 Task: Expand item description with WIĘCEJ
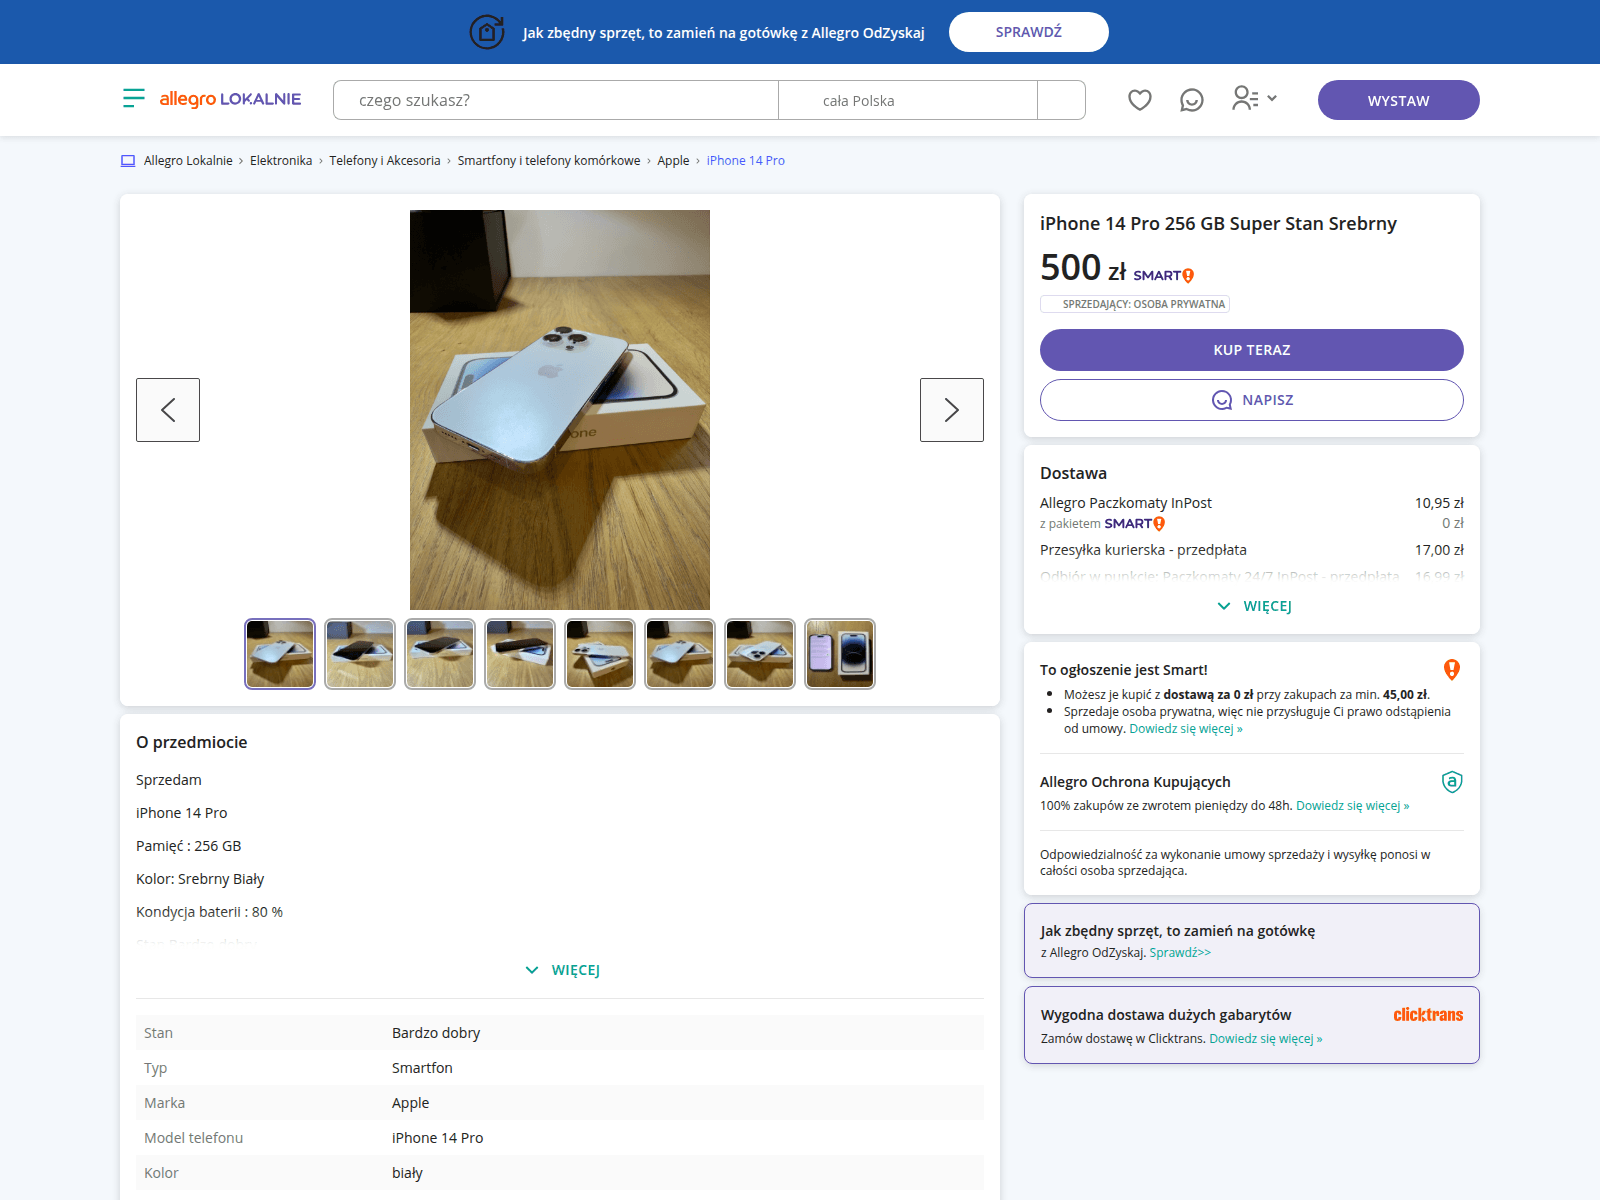pos(562,970)
